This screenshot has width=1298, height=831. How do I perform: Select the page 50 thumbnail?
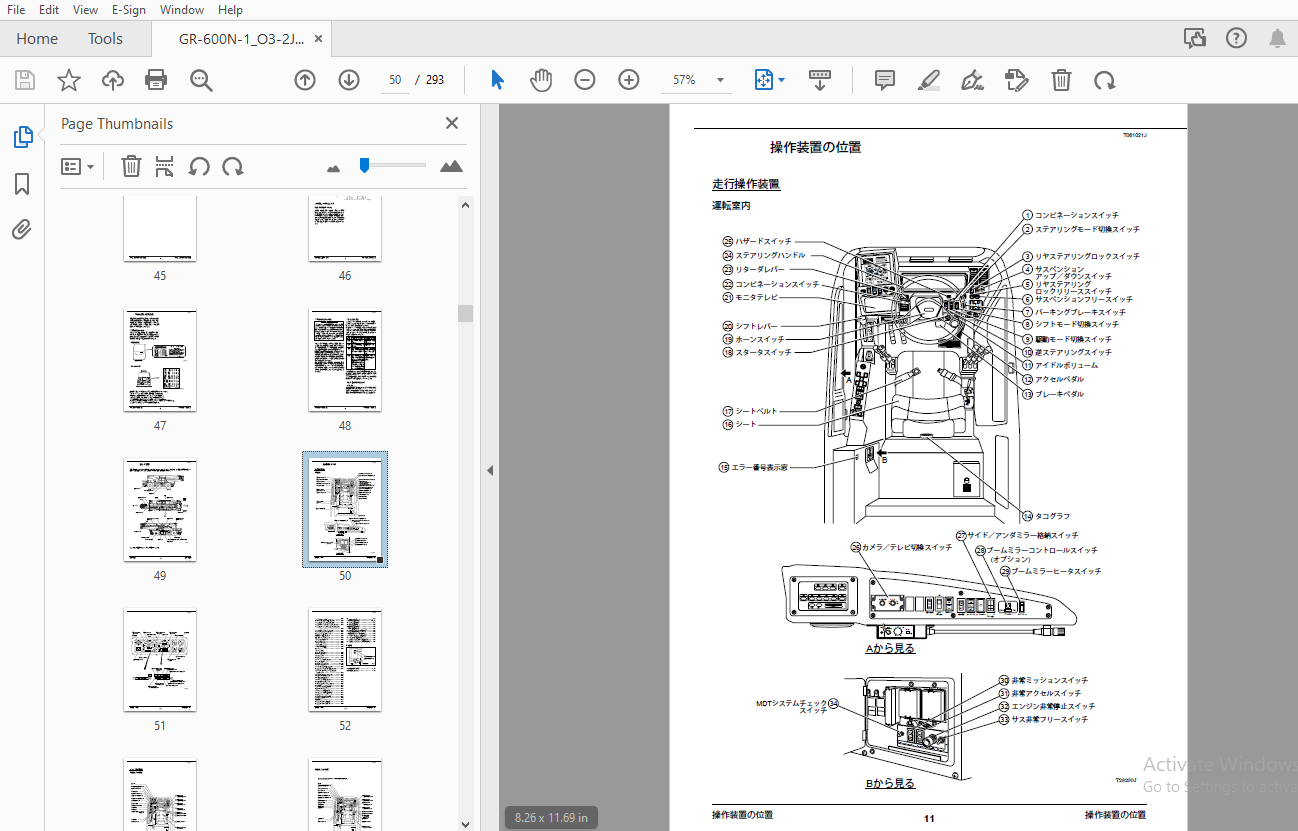click(x=345, y=510)
